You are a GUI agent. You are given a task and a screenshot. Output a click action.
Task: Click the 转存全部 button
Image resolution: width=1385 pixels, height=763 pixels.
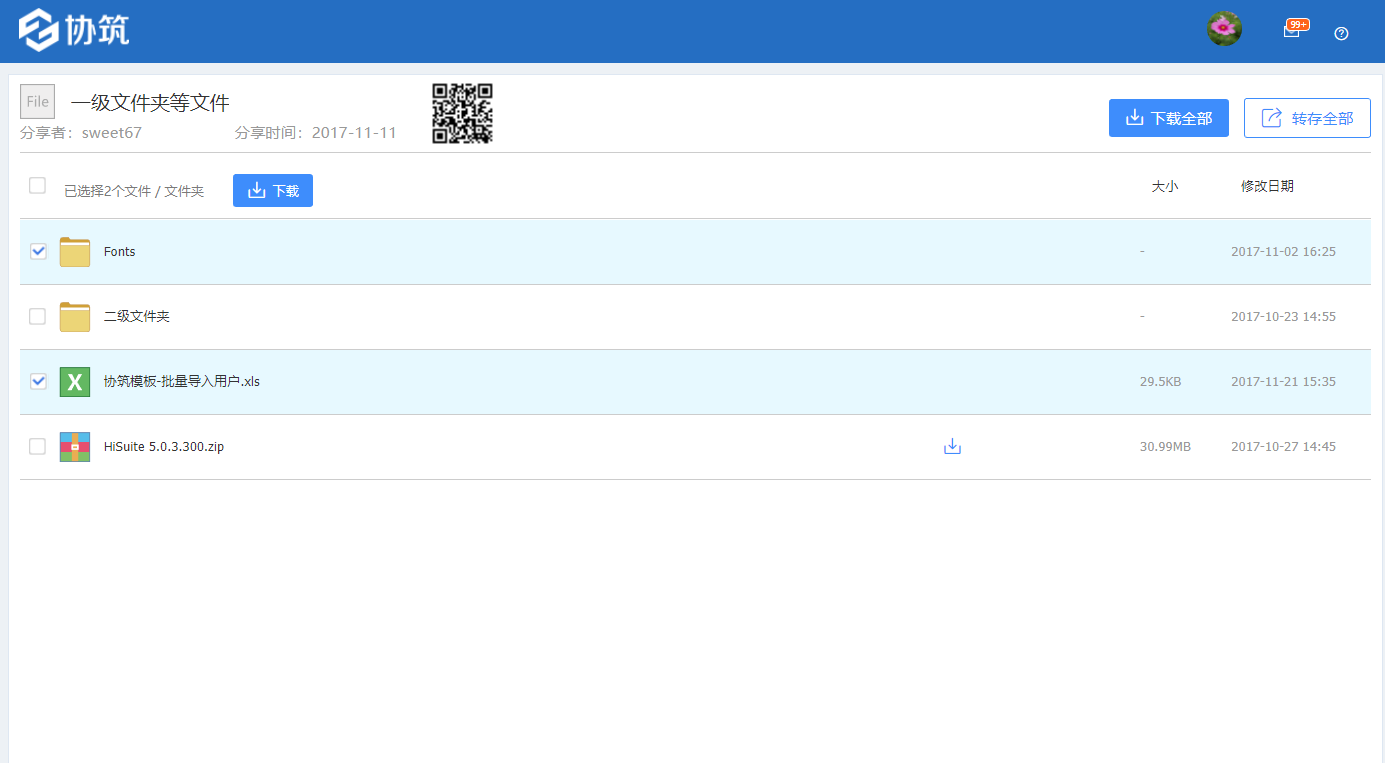pyautogui.click(x=1307, y=118)
